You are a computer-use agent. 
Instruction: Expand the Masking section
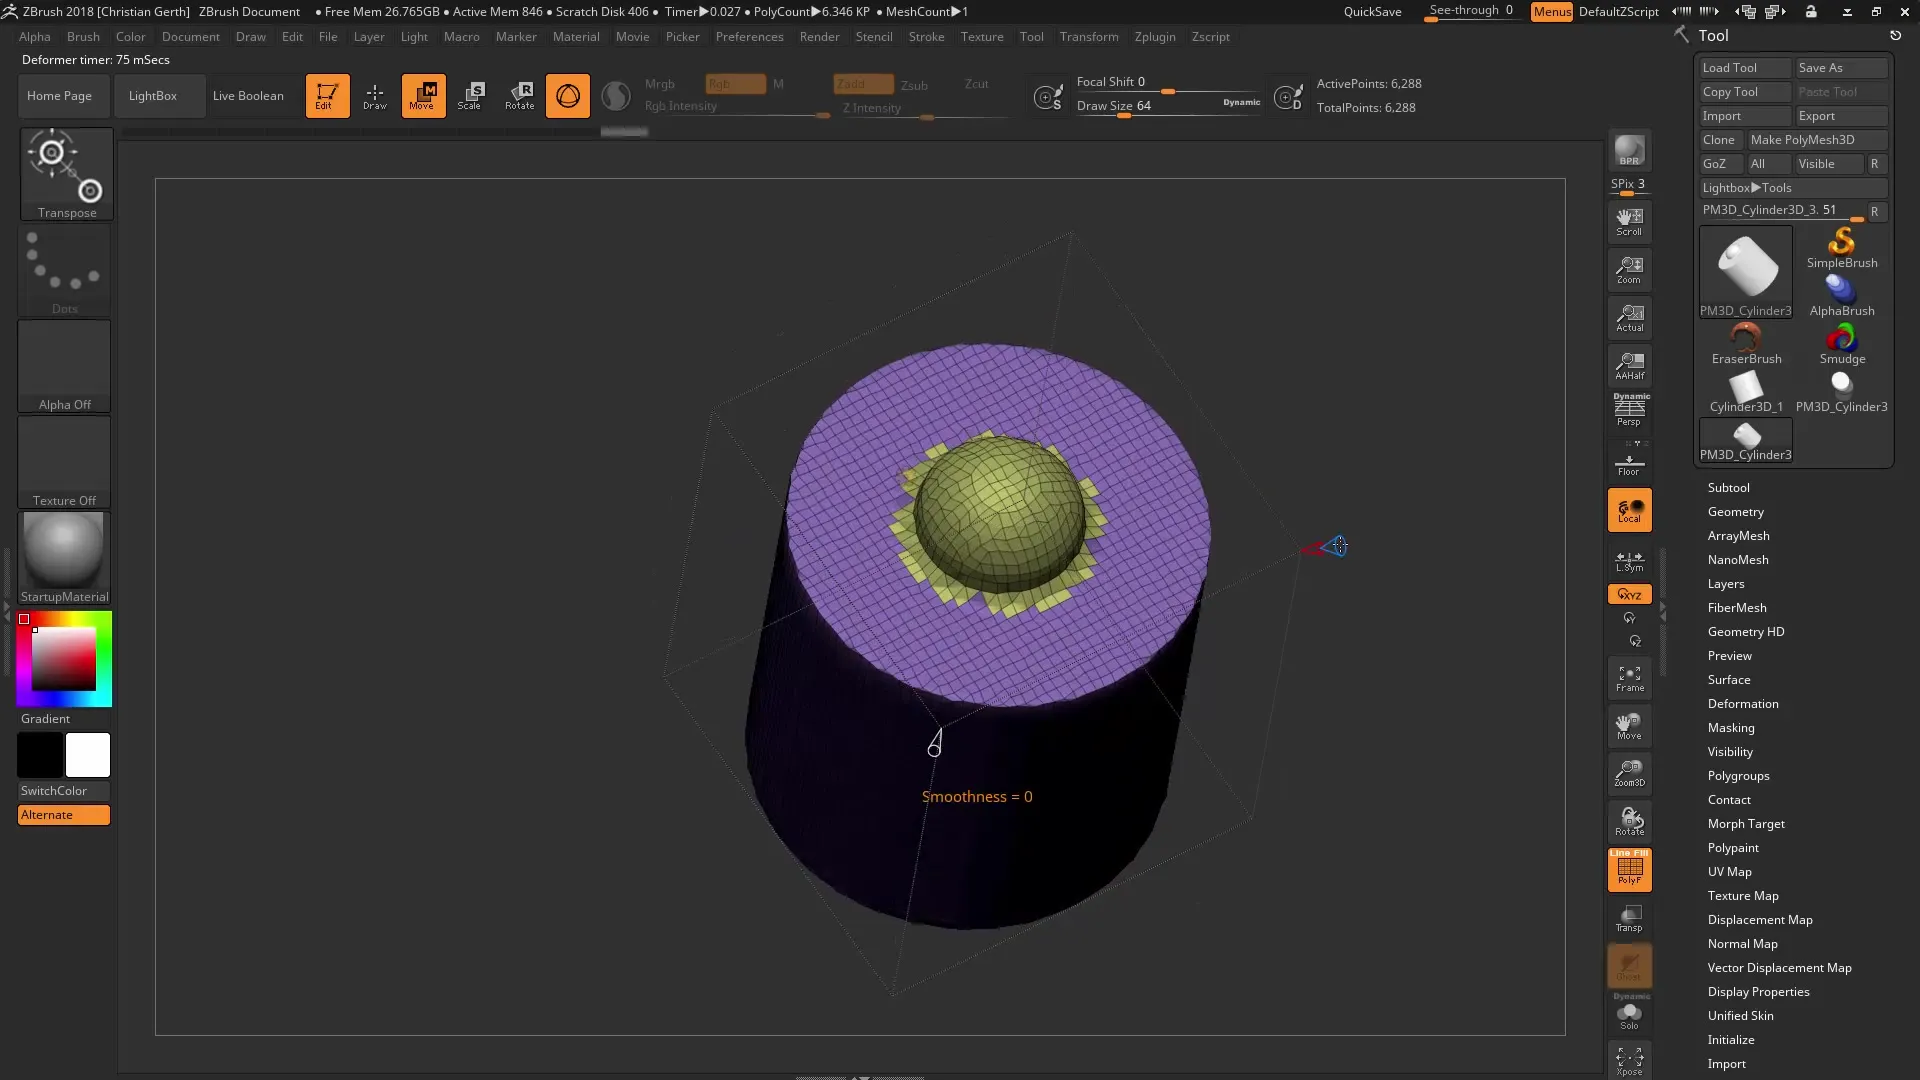pyautogui.click(x=1731, y=728)
